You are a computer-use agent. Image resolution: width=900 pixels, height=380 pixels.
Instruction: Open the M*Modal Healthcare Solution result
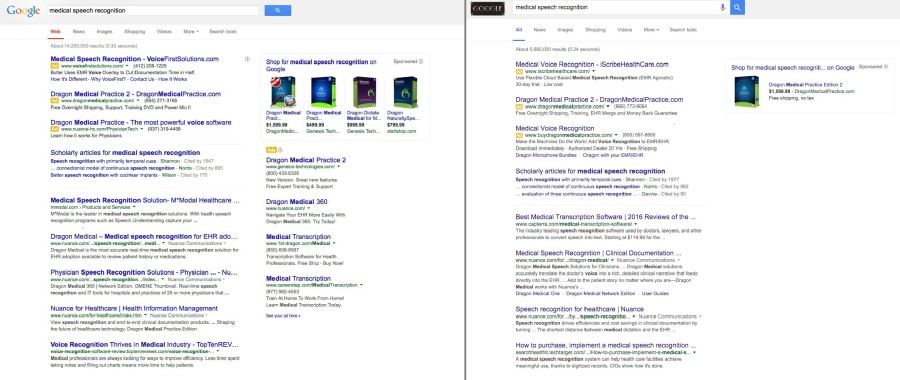click(x=145, y=200)
